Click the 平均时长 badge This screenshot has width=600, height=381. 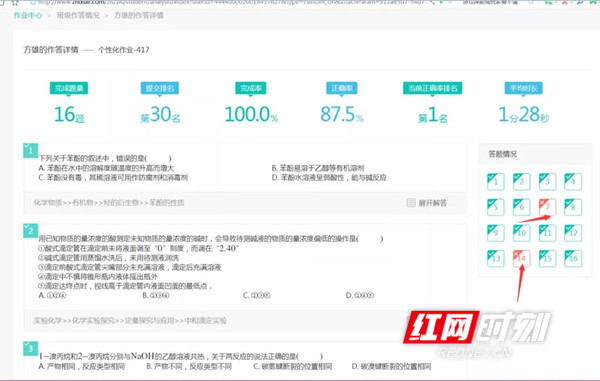(523, 88)
